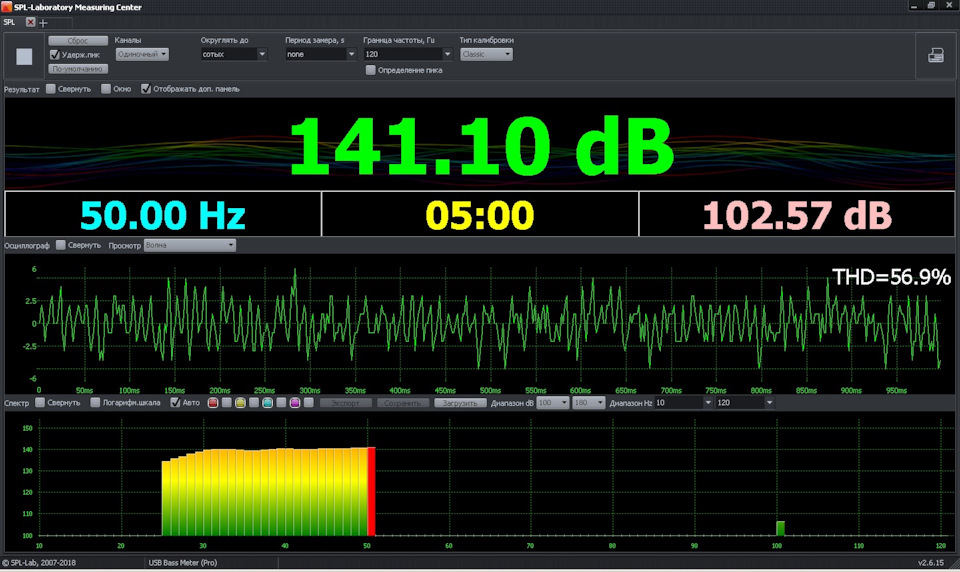Select the cyan spectrum color swatch

coord(268,402)
